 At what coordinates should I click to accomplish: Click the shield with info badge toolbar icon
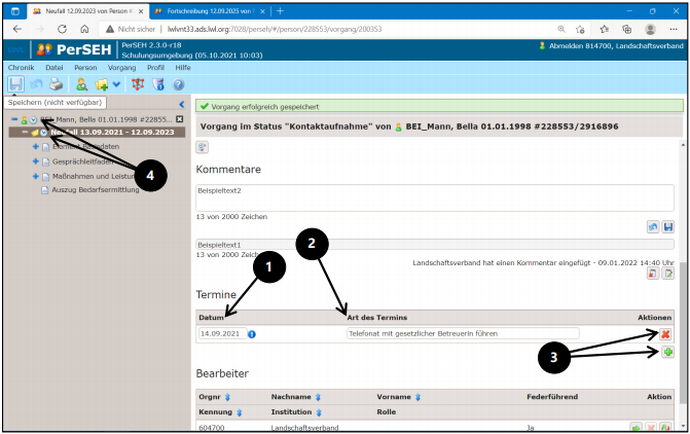(x=158, y=84)
